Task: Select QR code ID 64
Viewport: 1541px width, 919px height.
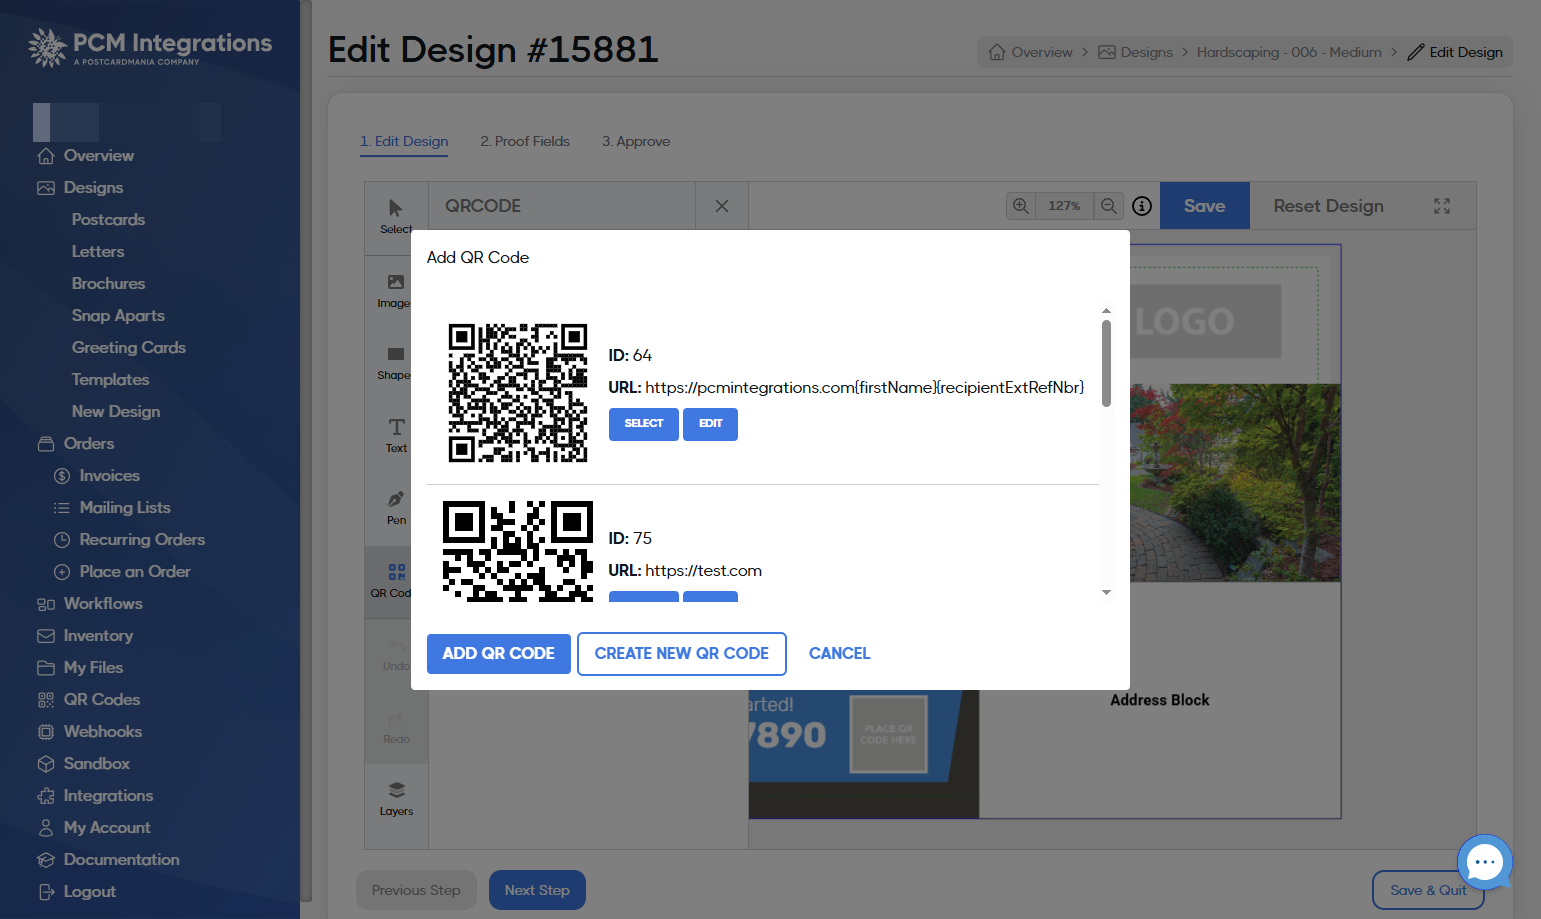Action: (644, 424)
